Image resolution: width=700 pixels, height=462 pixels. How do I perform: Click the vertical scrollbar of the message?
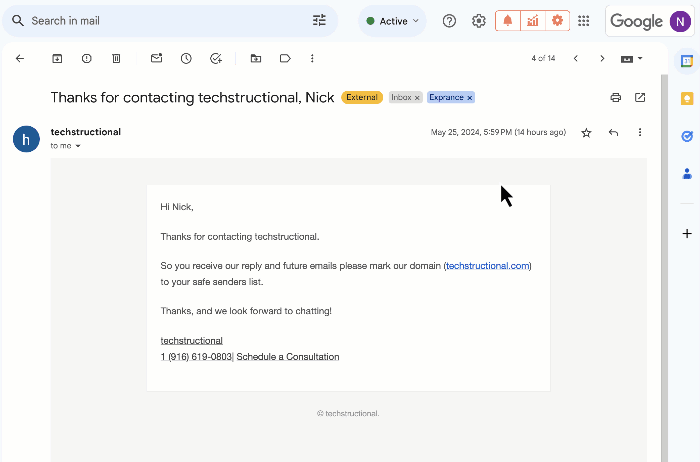point(664,268)
